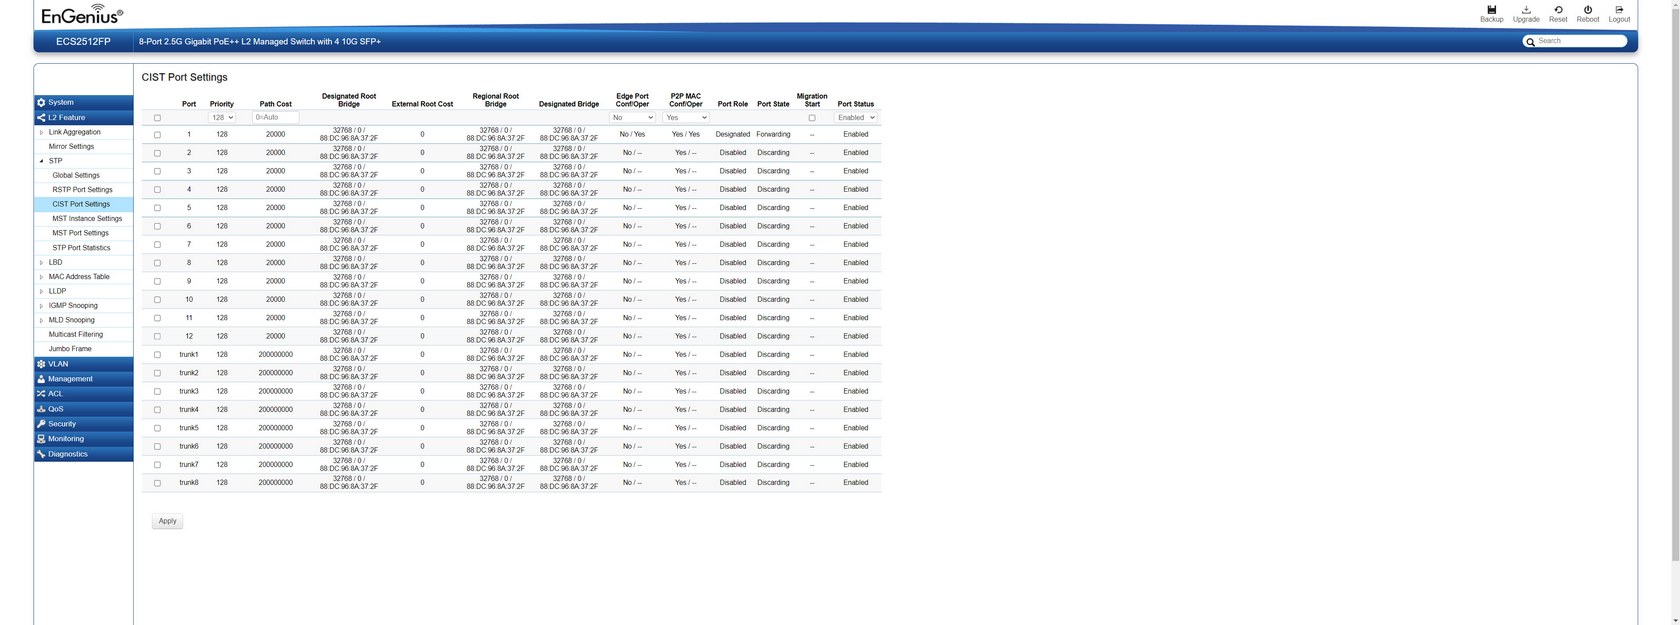The height and width of the screenshot is (625, 1680).
Task: Check the checkbox for port 1
Action: click(157, 135)
